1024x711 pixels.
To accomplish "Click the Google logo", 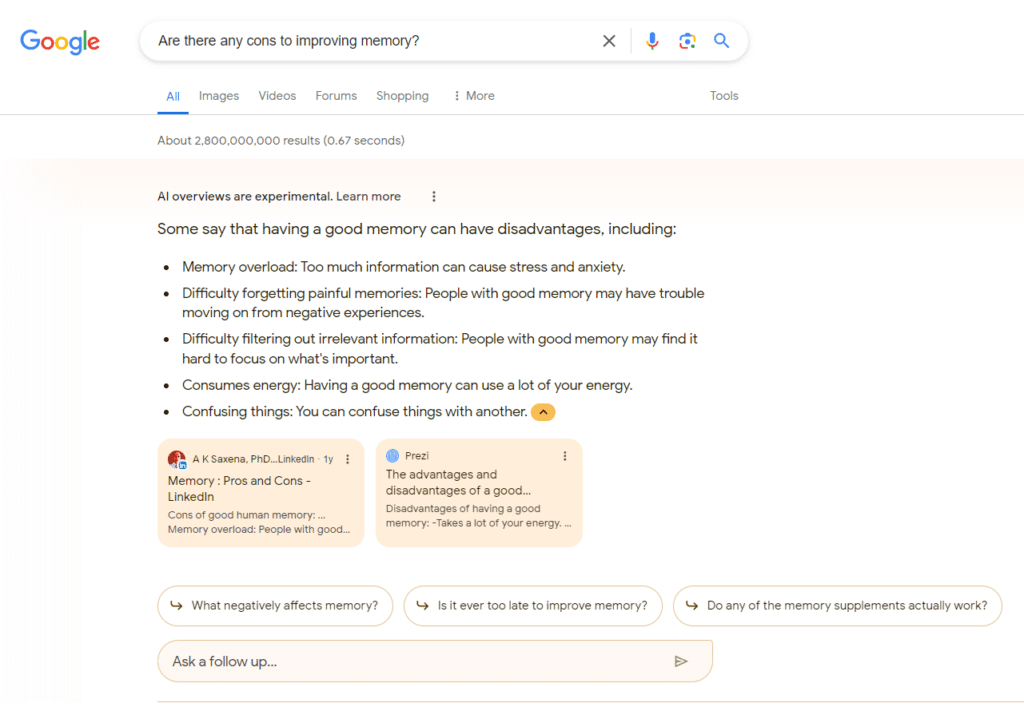I will tap(60, 41).
